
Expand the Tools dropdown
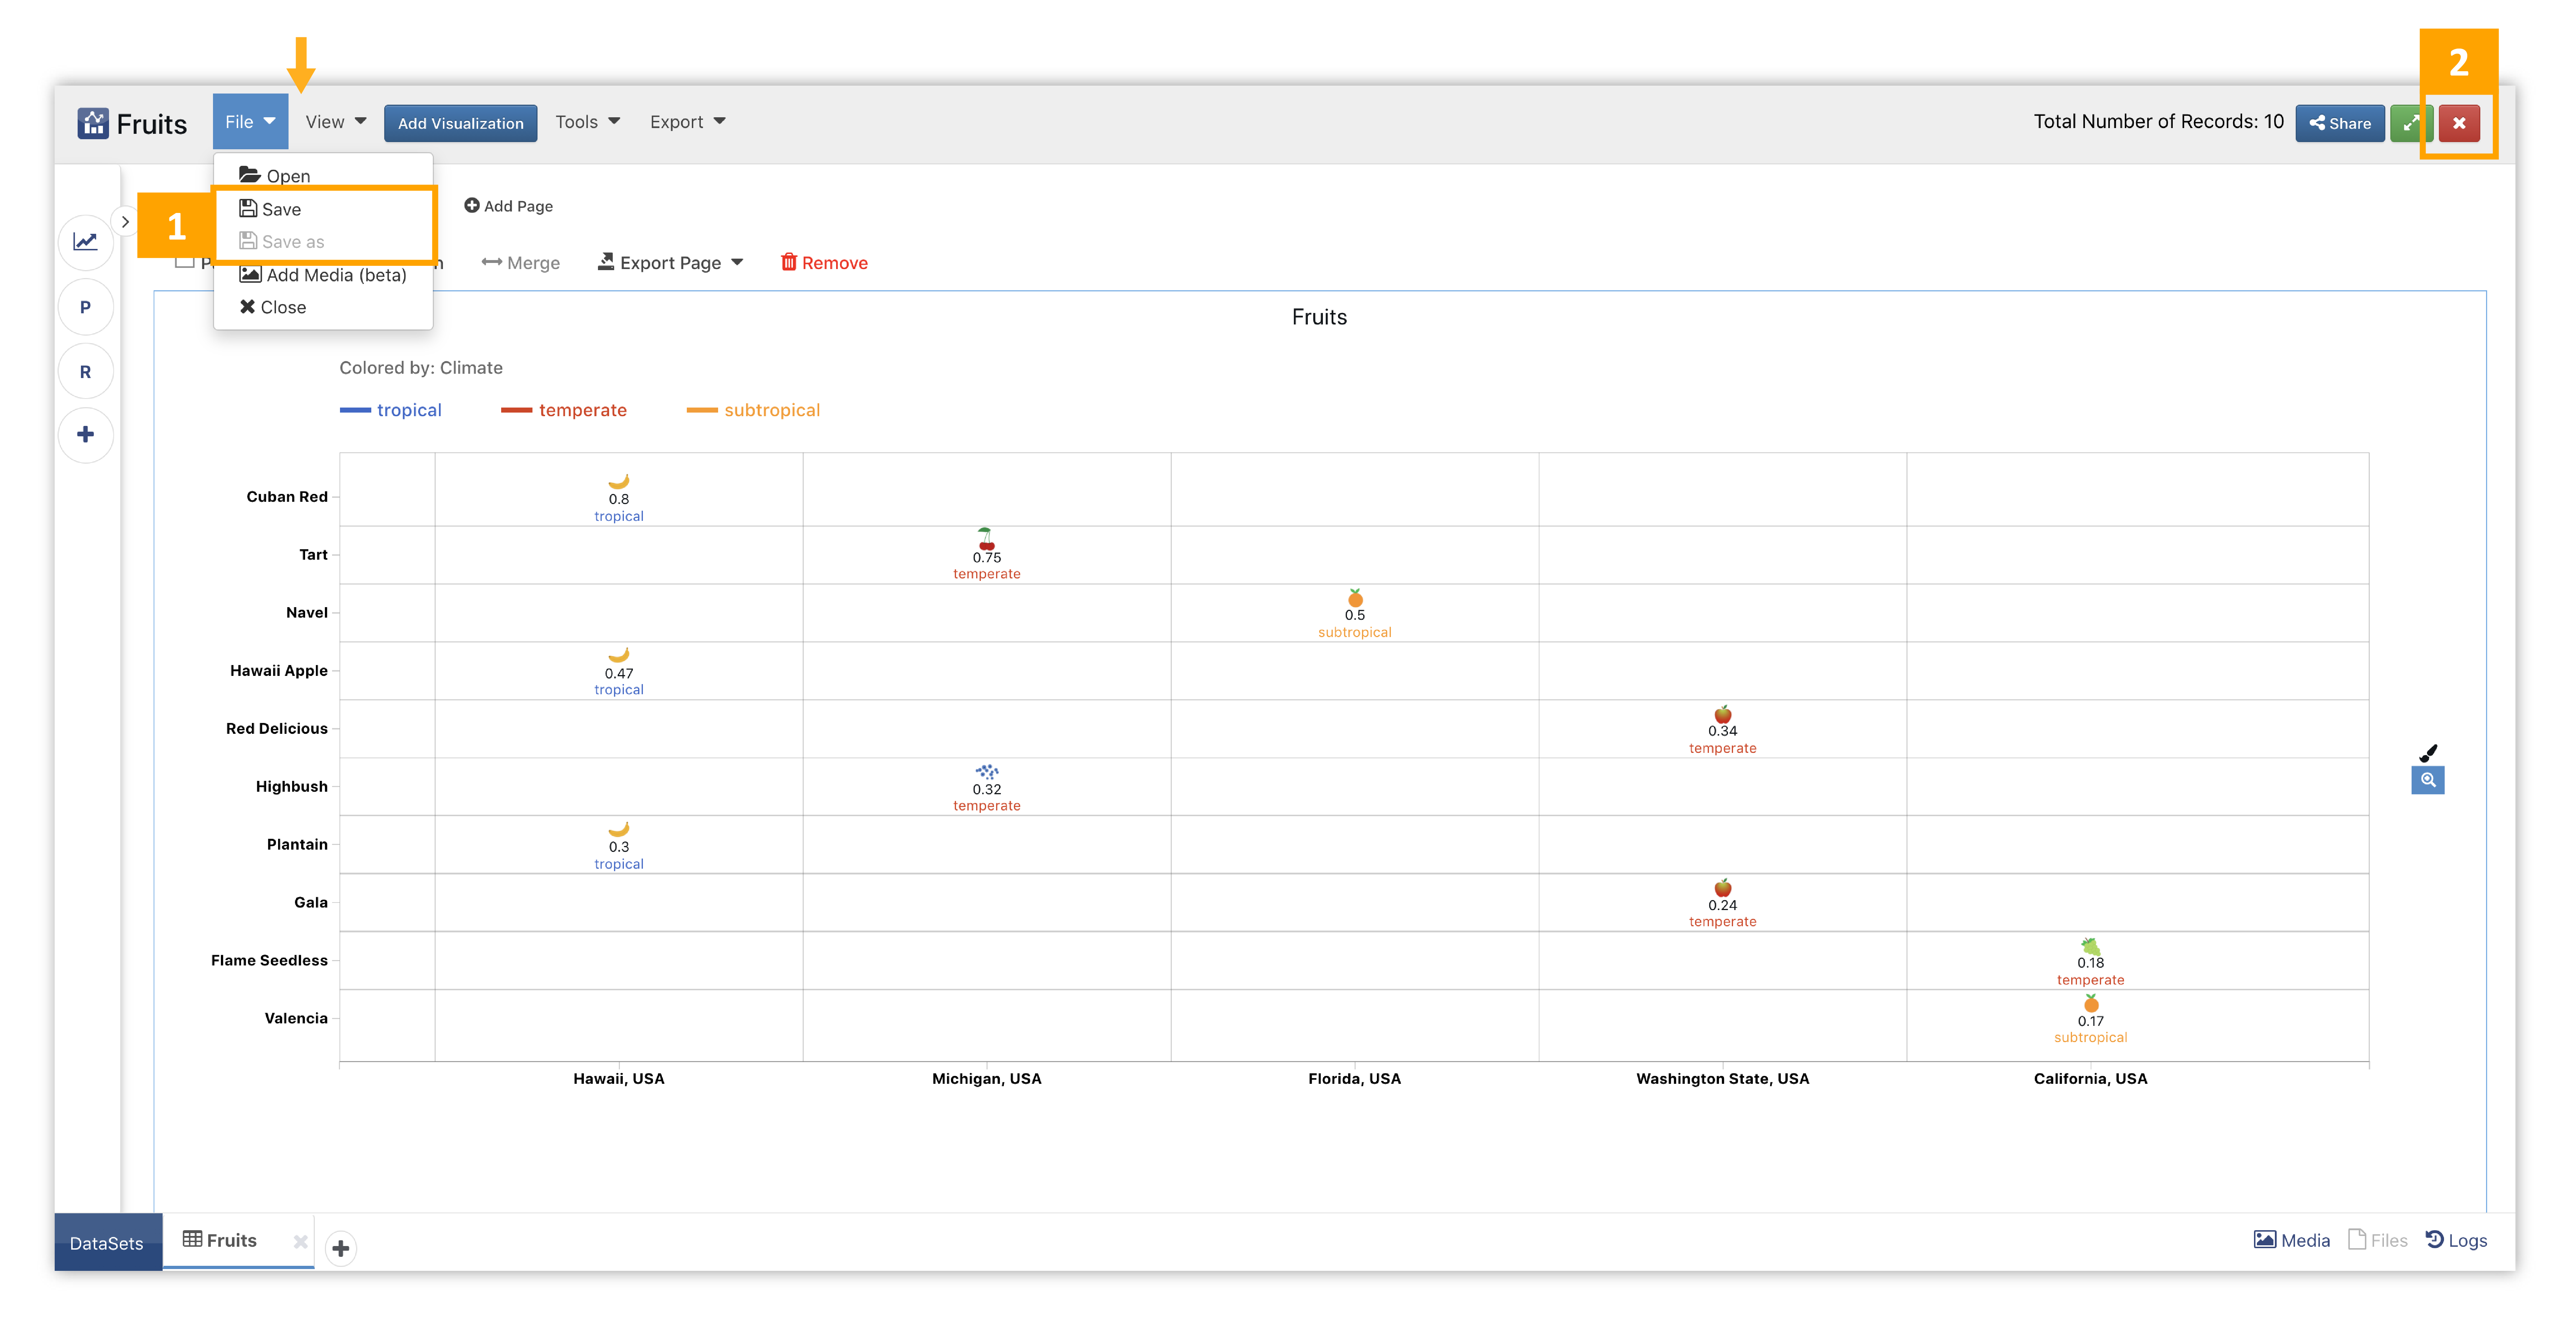click(x=587, y=122)
